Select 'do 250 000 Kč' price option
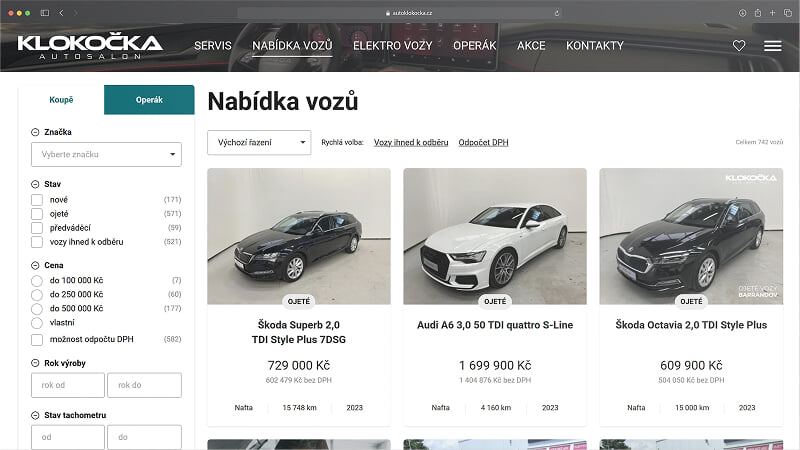800x450 pixels. point(37,295)
